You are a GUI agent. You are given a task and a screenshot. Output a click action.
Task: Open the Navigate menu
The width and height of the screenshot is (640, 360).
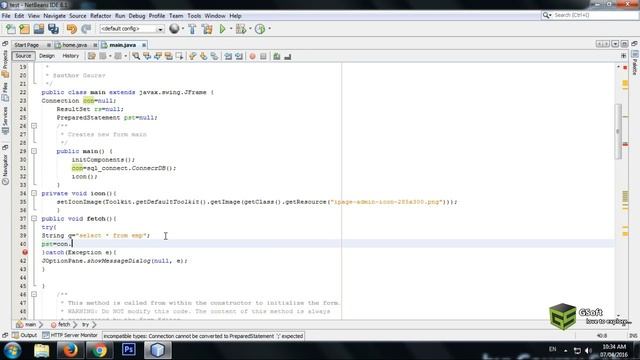[54, 16]
